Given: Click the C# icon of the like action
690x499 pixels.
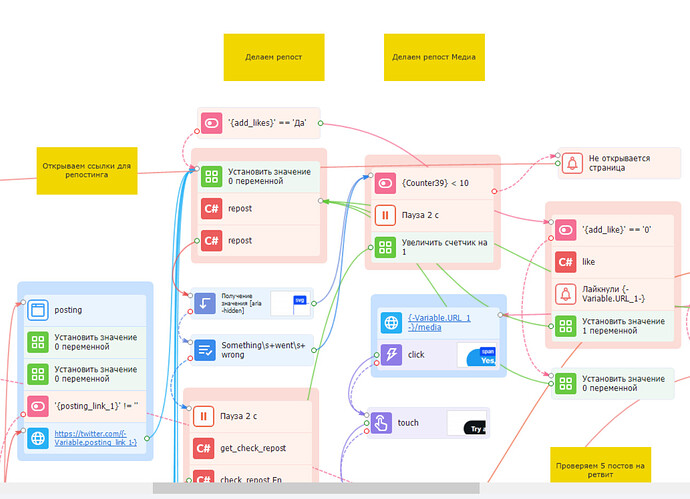Looking at the screenshot, I should click(x=565, y=262).
